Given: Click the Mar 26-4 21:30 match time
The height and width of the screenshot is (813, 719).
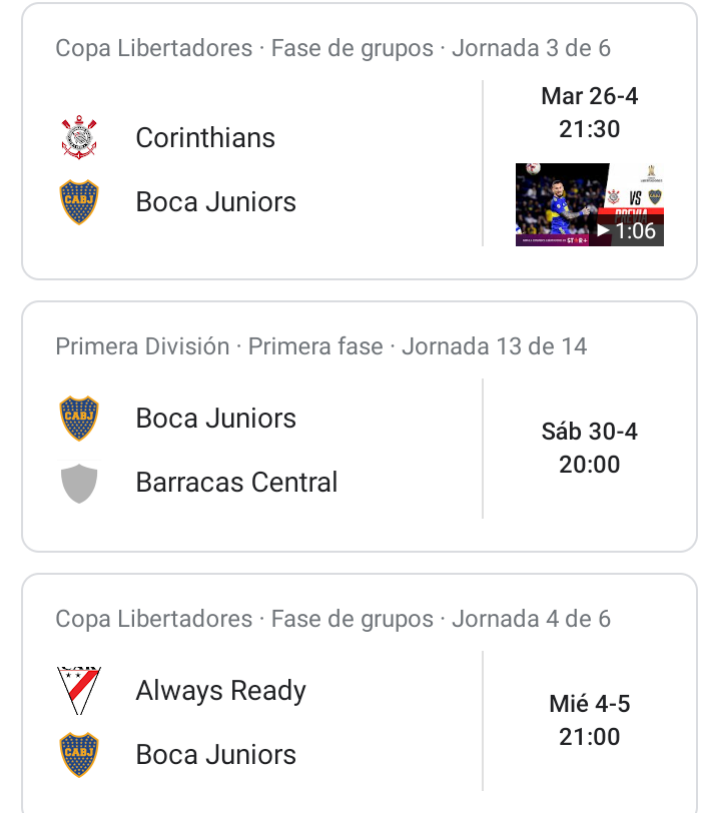Looking at the screenshot, I should click(x=589, y=113).
